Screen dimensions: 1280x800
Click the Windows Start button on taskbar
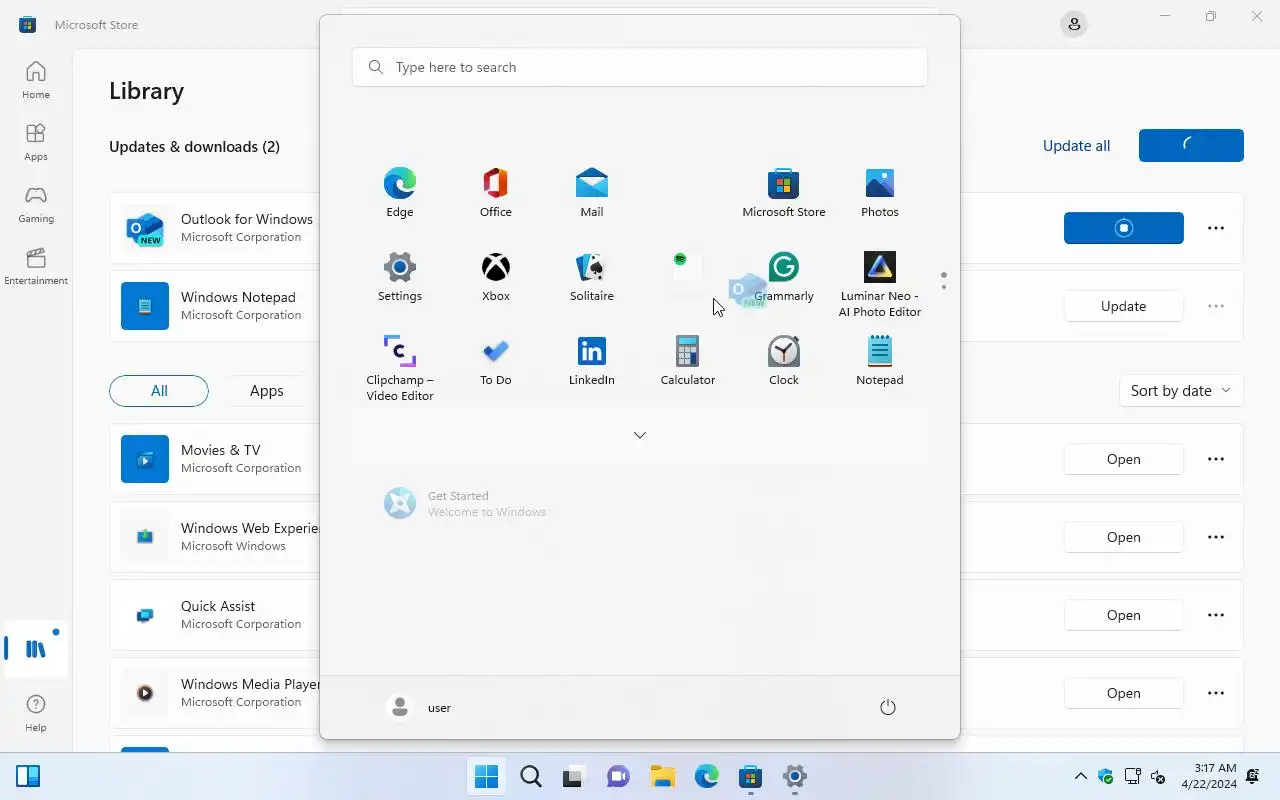487,776
